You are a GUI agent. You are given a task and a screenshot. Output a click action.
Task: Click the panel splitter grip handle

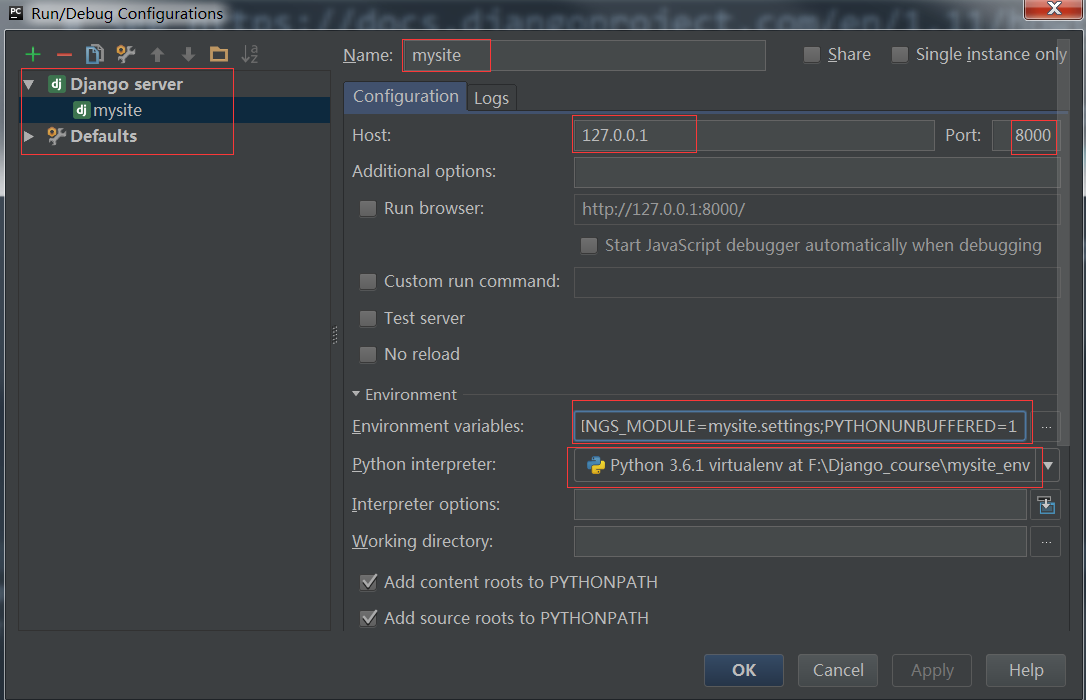(x=335, y=335)
